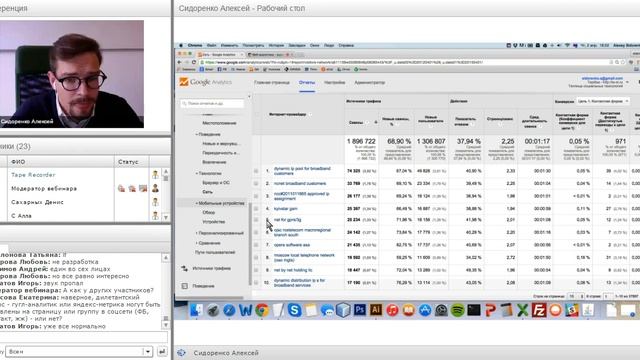This screenshot has height=360, width=640.
Task: Click the report search field in sidebar
Action: 212,104
